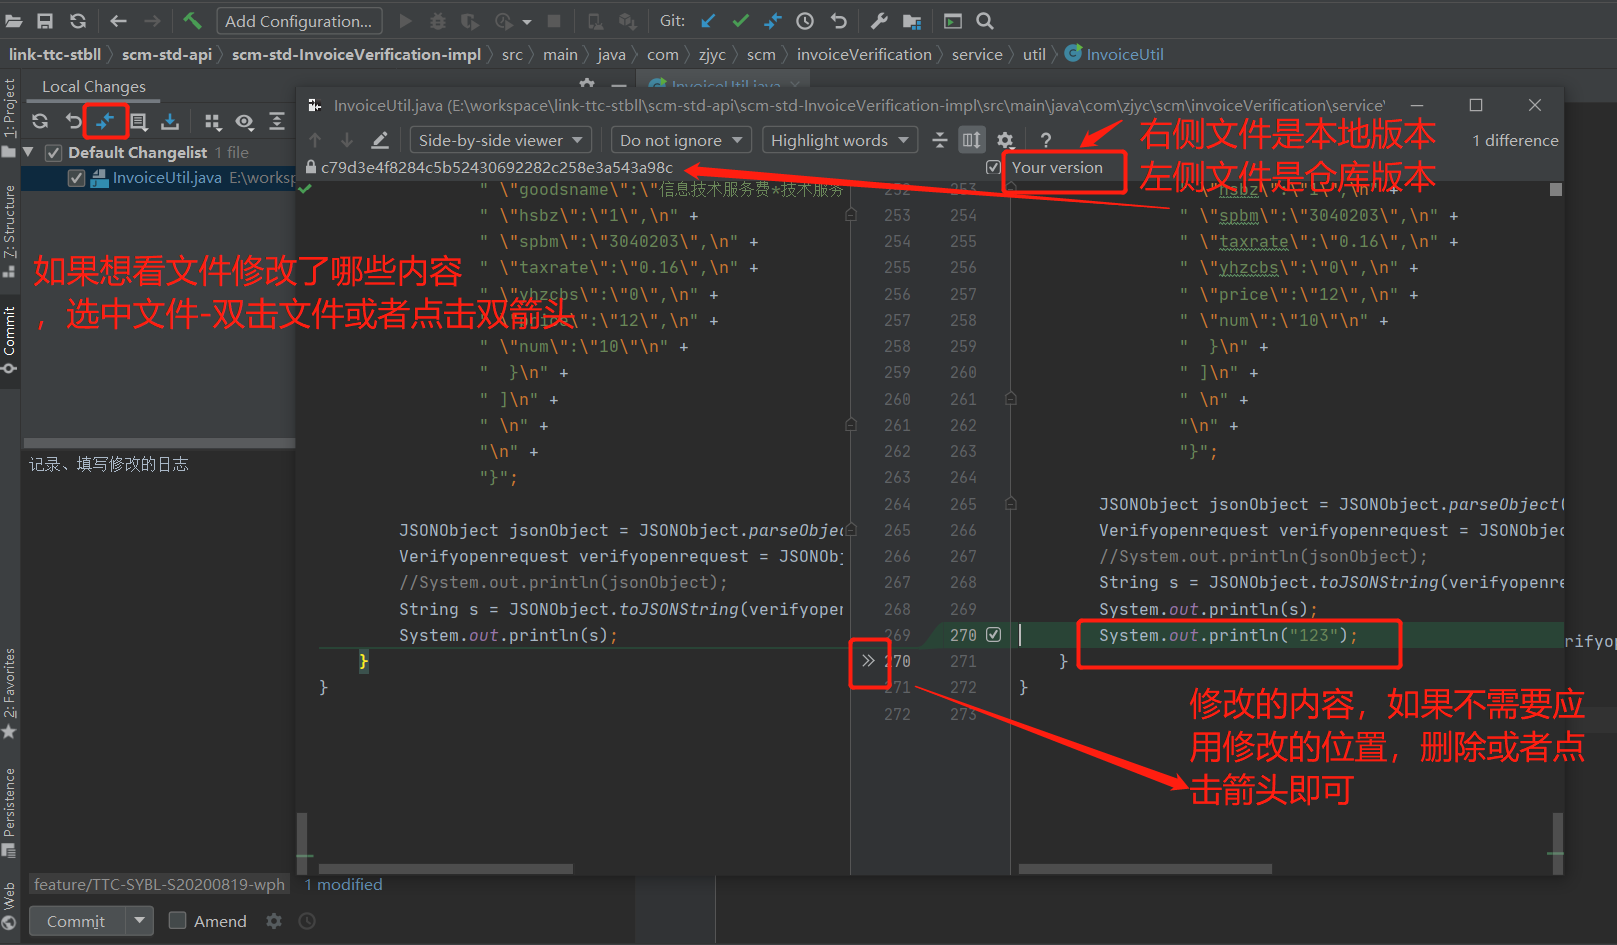The height and width of the screenshot is (945, 1617).
Task: Enable the Amend checkbox
Action: pos(177,920)
